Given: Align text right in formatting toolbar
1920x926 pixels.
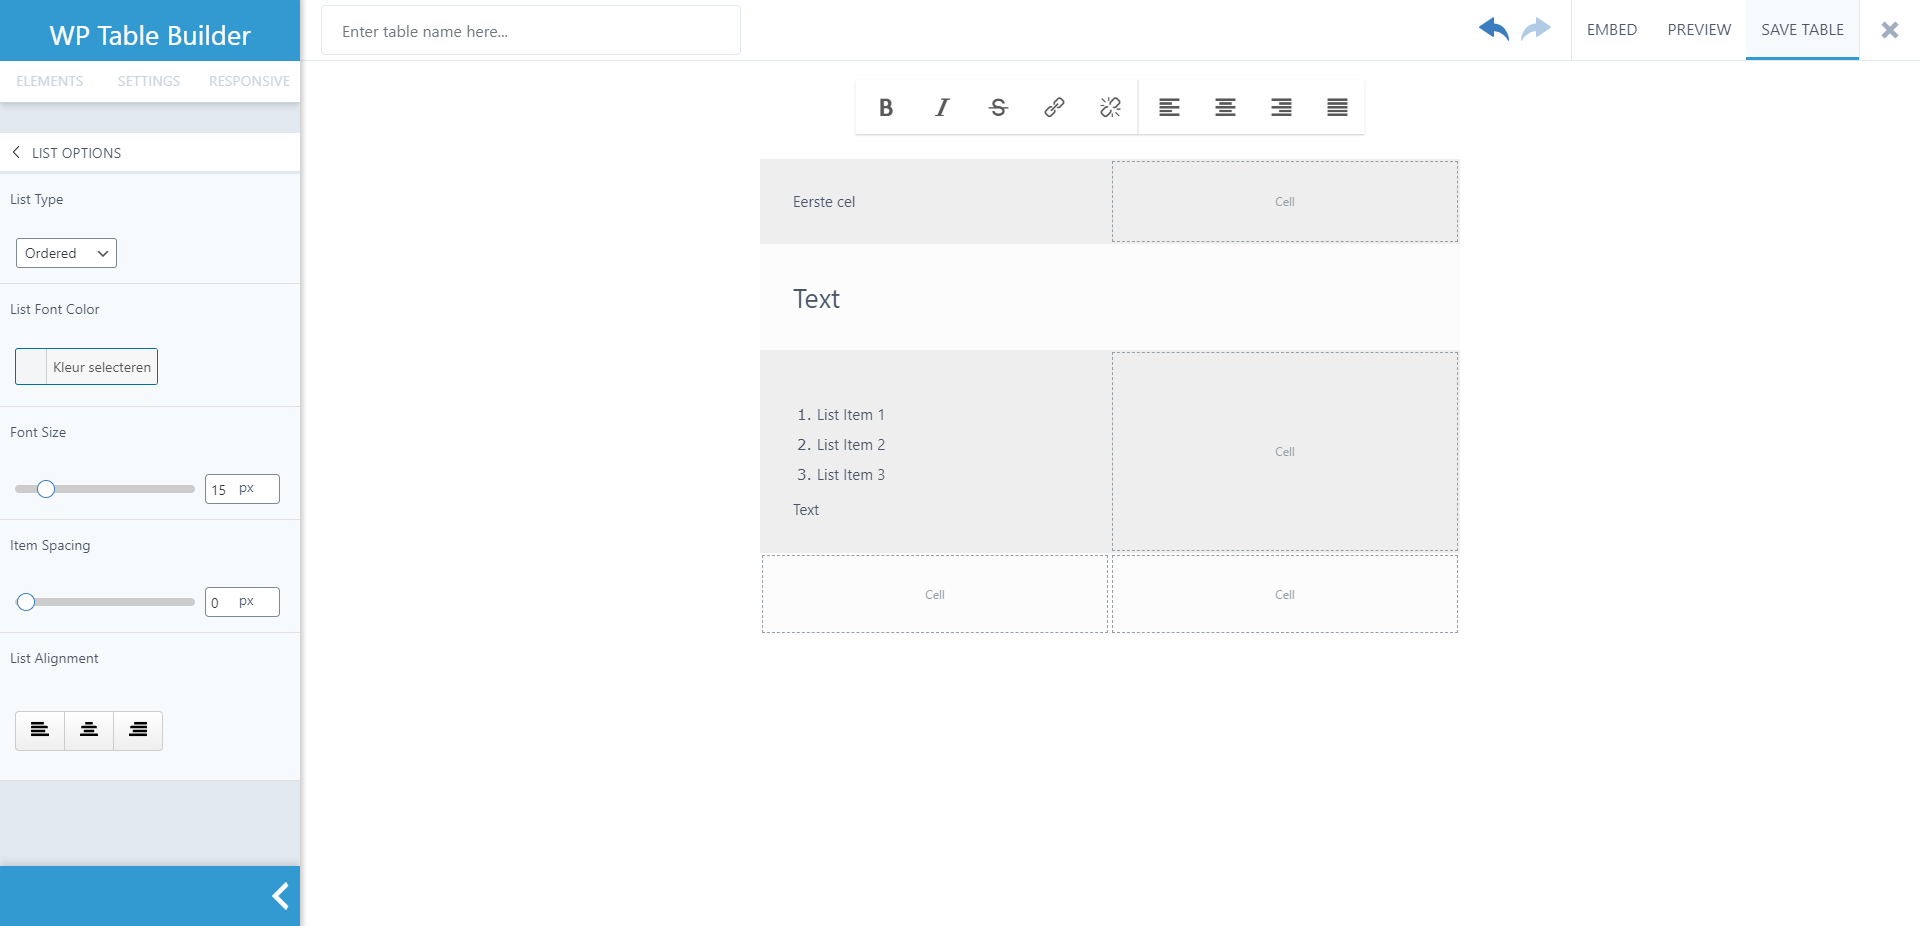Looking at the screenshot, I should 1281,107.
